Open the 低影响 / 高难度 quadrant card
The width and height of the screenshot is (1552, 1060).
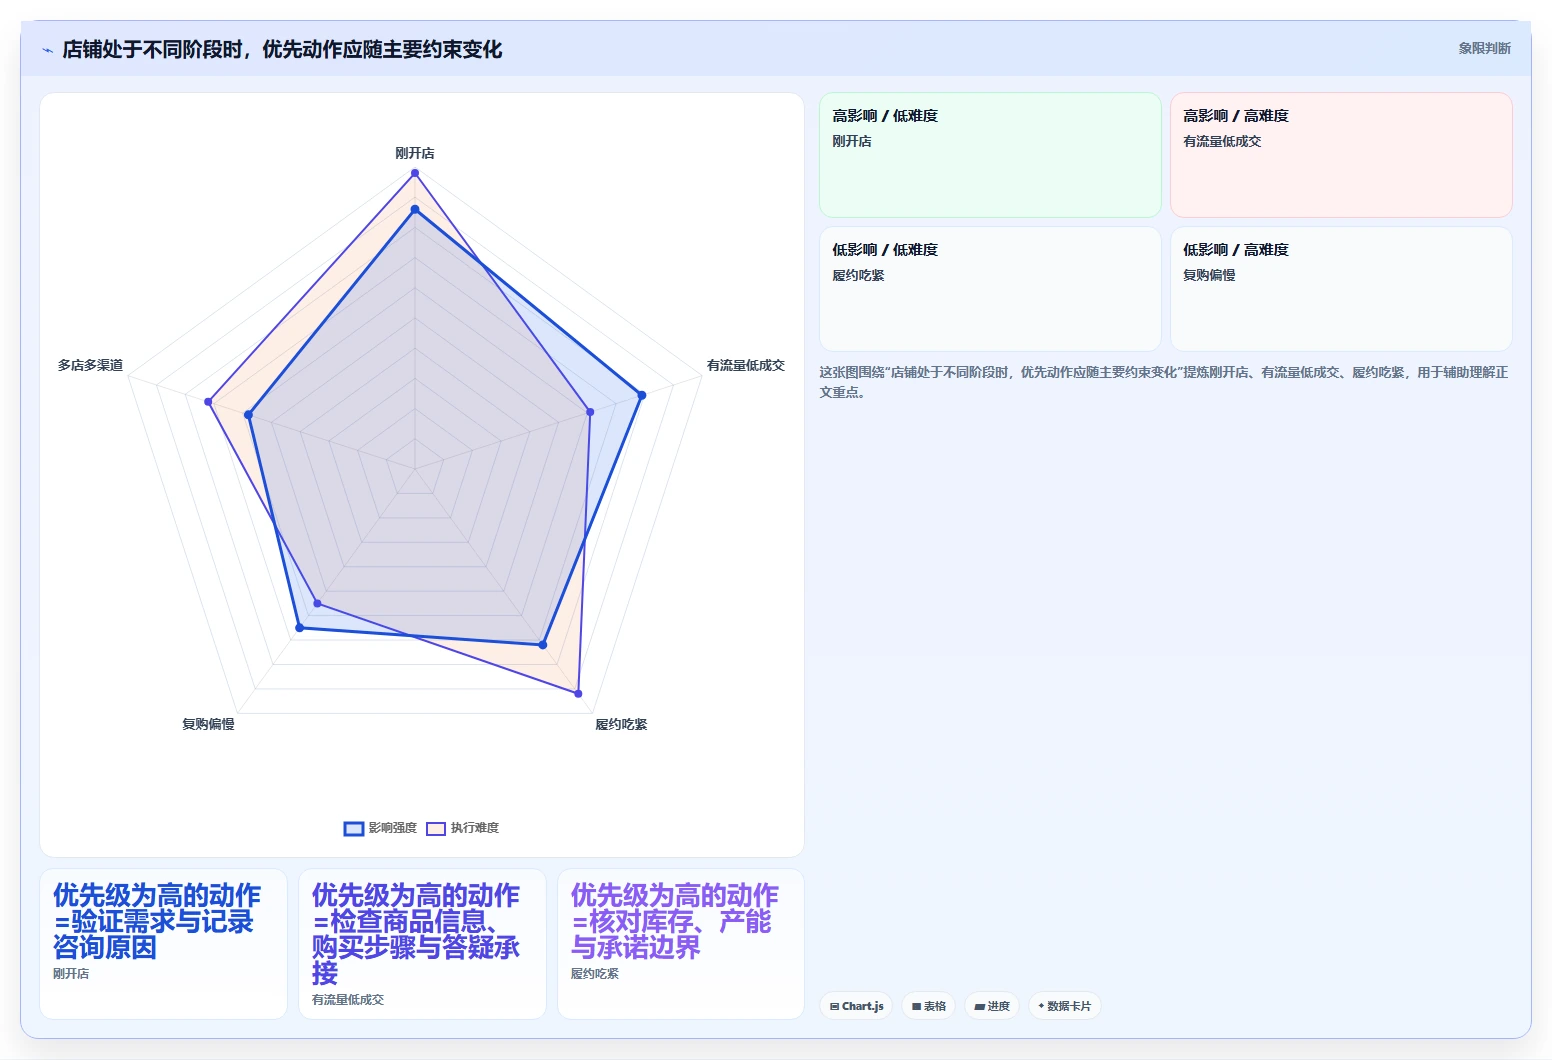[x=1341, y=289]
